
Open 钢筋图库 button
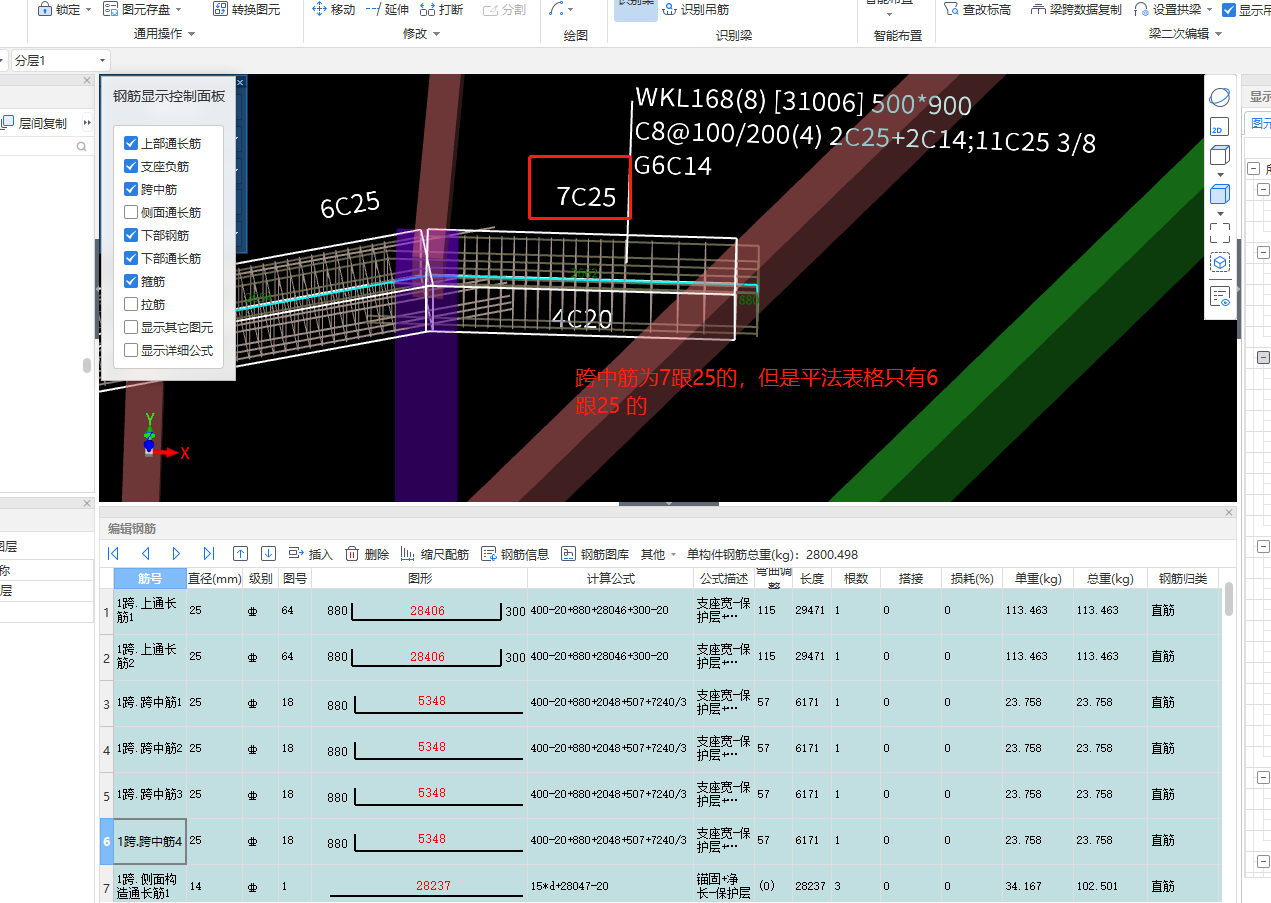(x=595, y=554)
